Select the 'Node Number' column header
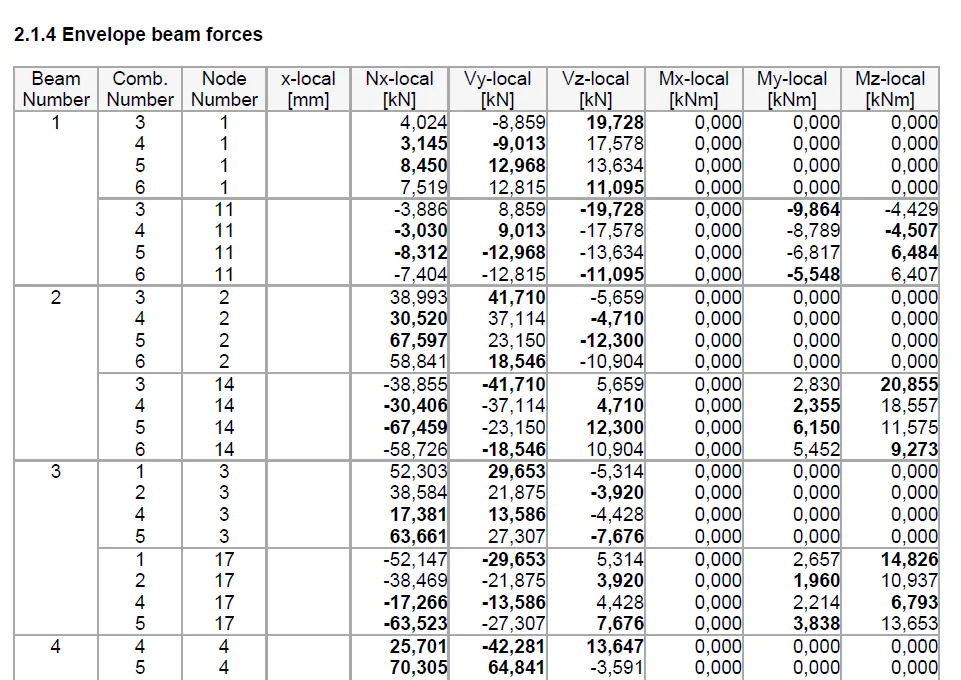Image resolution: width=961 pixels, height=680 pixels. pos(224,89)
